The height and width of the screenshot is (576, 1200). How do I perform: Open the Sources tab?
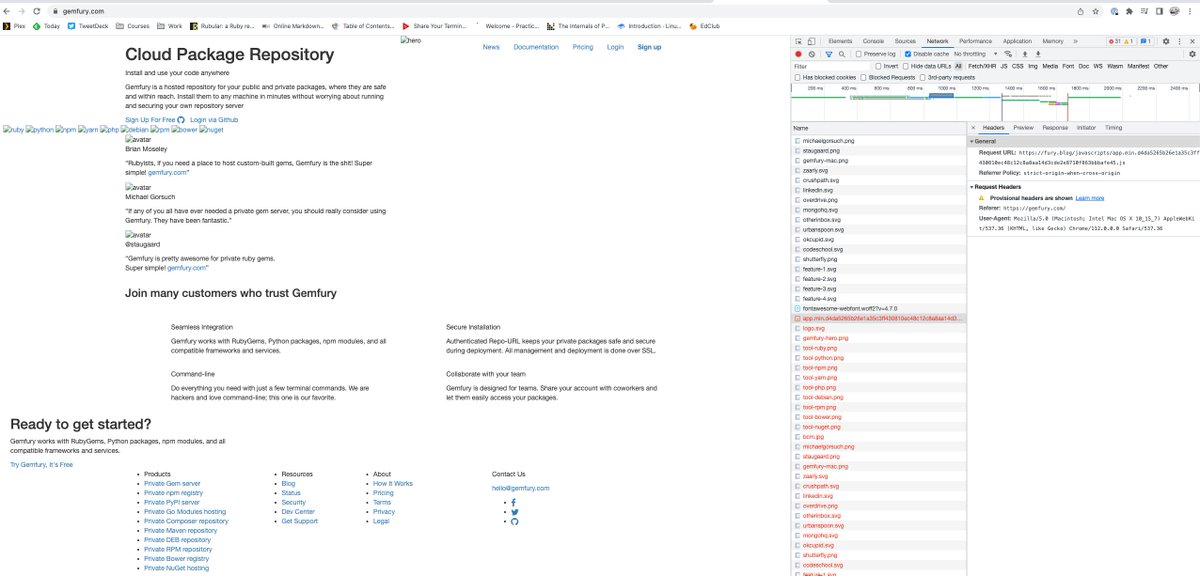click(x=905, y=41)
